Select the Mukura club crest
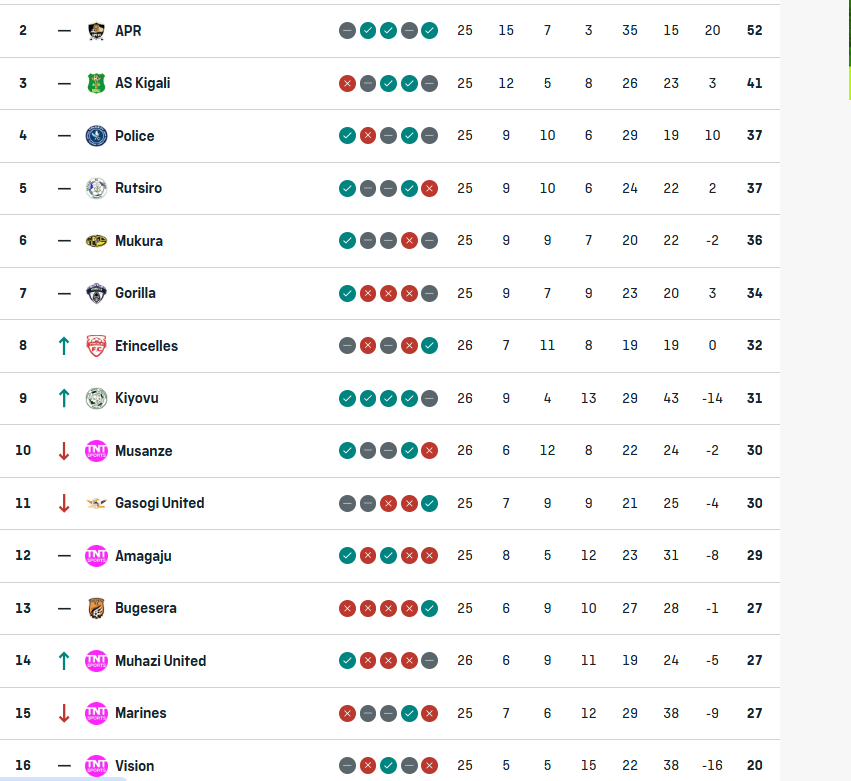851x781 pixels. (x=96, y=241)
